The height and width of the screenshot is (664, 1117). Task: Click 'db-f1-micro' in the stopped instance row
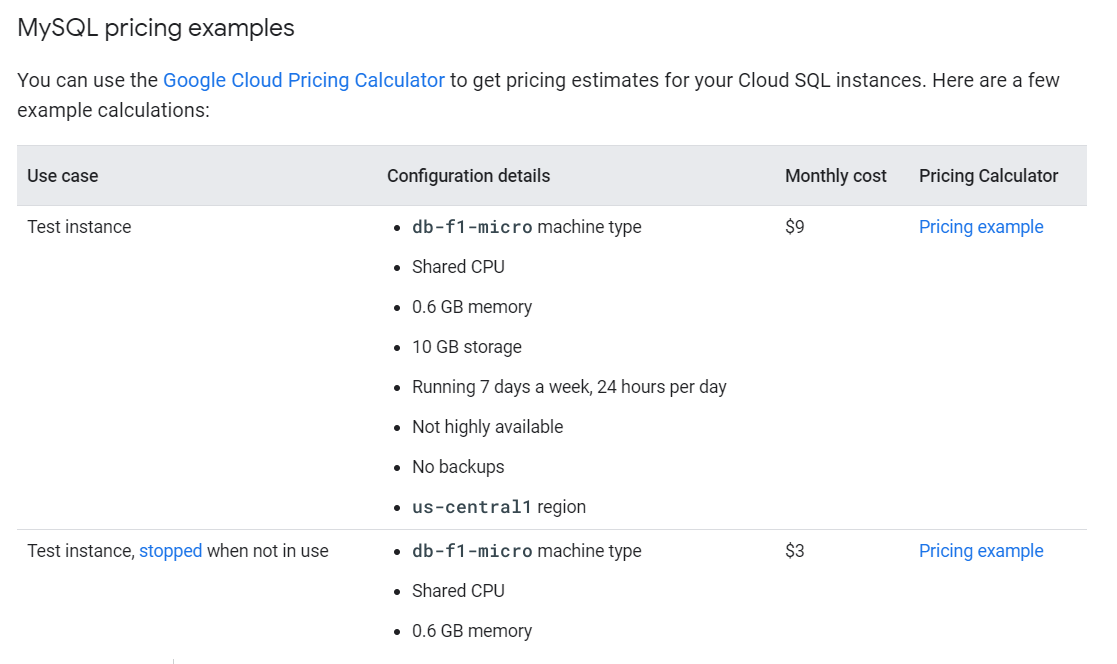point(471,551)
